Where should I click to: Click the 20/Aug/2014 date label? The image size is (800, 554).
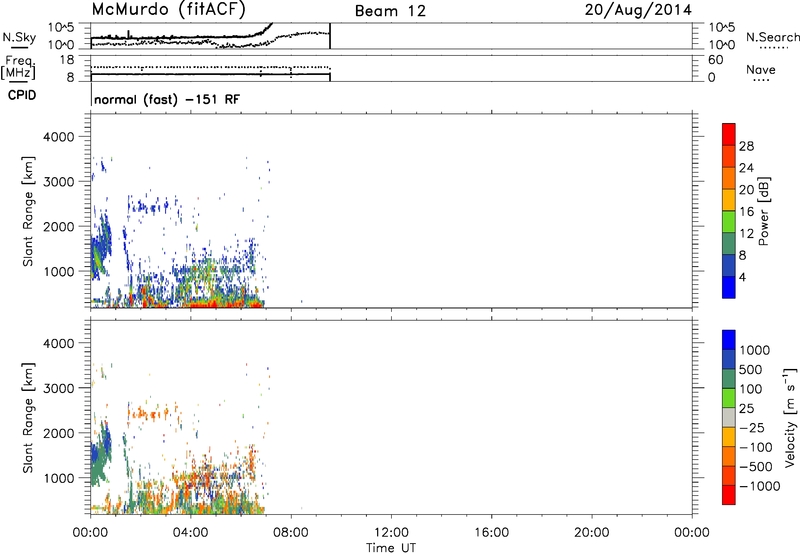[638, 10]
